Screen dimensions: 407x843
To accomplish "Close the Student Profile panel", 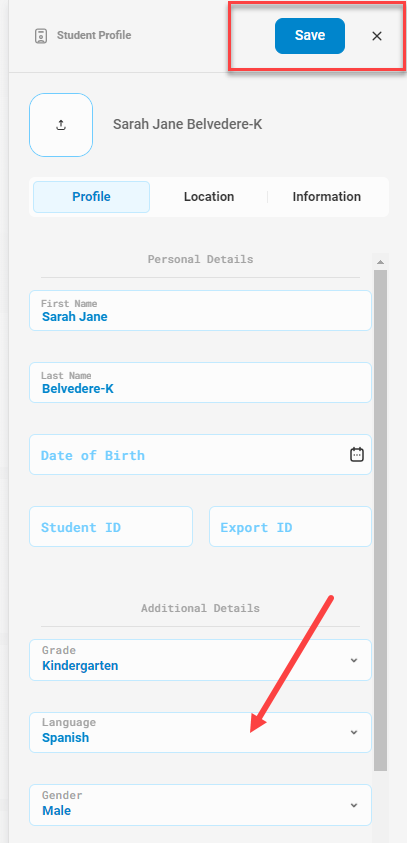I will pos(377,36).
